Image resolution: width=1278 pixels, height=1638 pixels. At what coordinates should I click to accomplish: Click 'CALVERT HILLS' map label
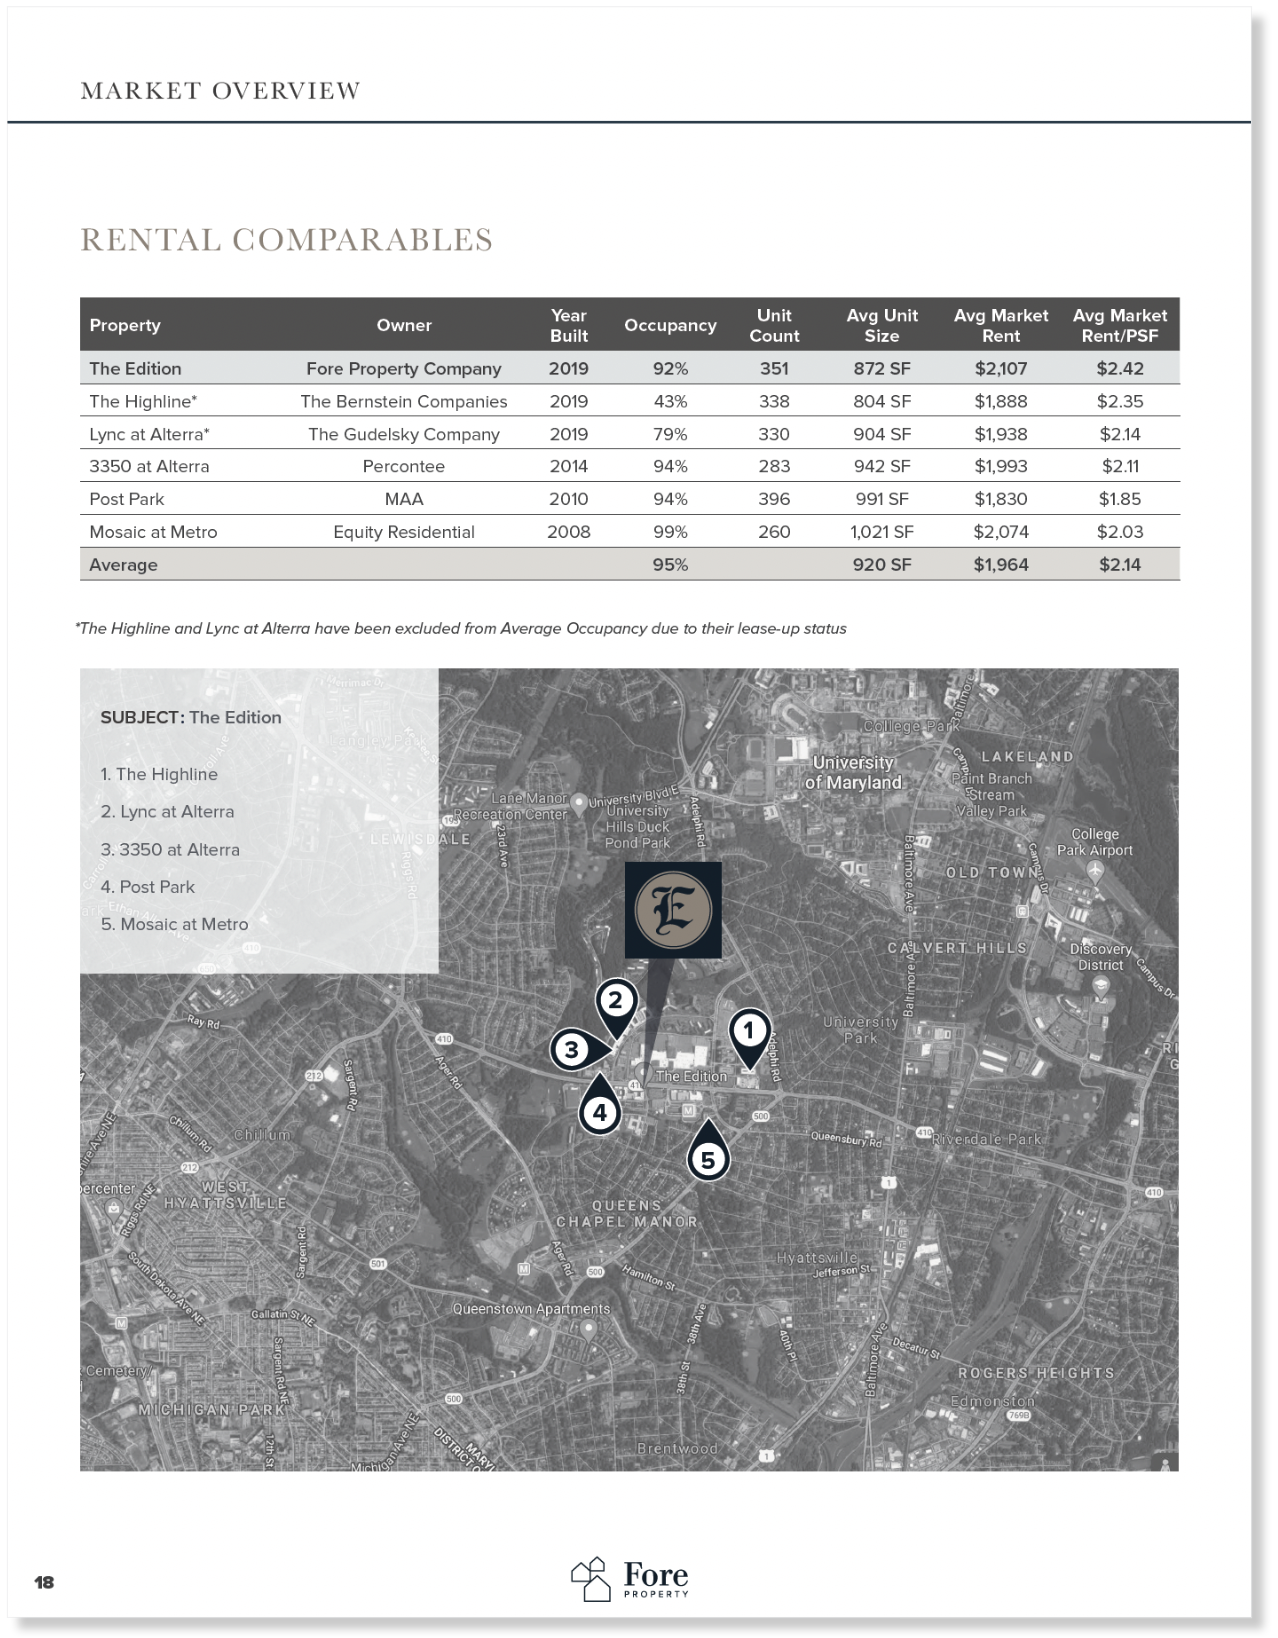(x=957, y=947)
